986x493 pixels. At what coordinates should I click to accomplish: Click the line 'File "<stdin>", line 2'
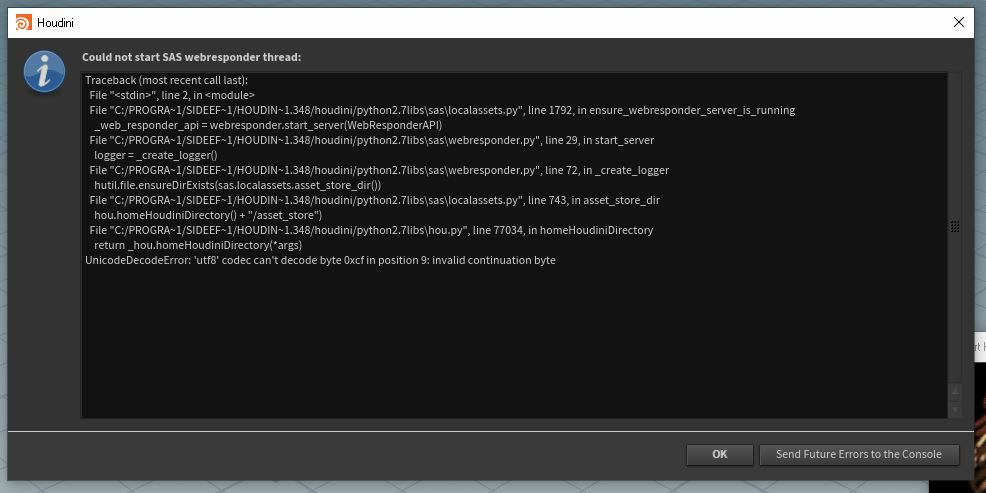click(x=172, y=96)
